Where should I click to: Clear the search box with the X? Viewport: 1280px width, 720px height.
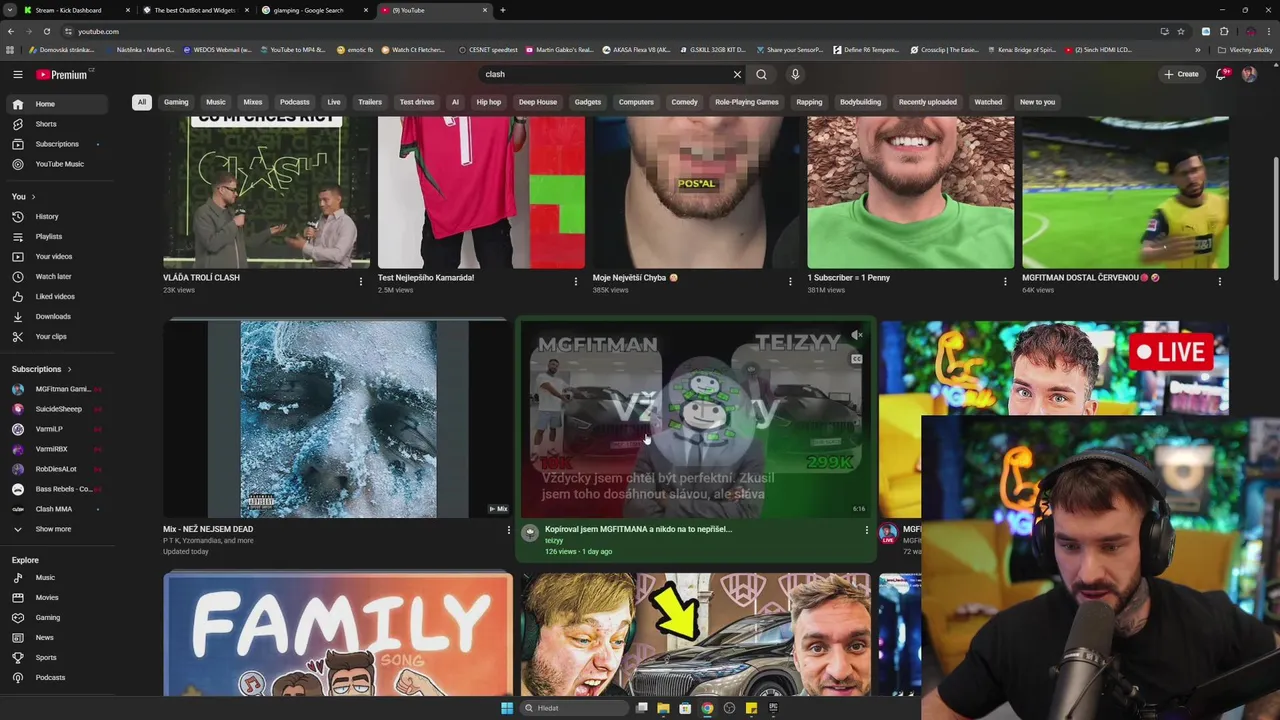[737, 74]
